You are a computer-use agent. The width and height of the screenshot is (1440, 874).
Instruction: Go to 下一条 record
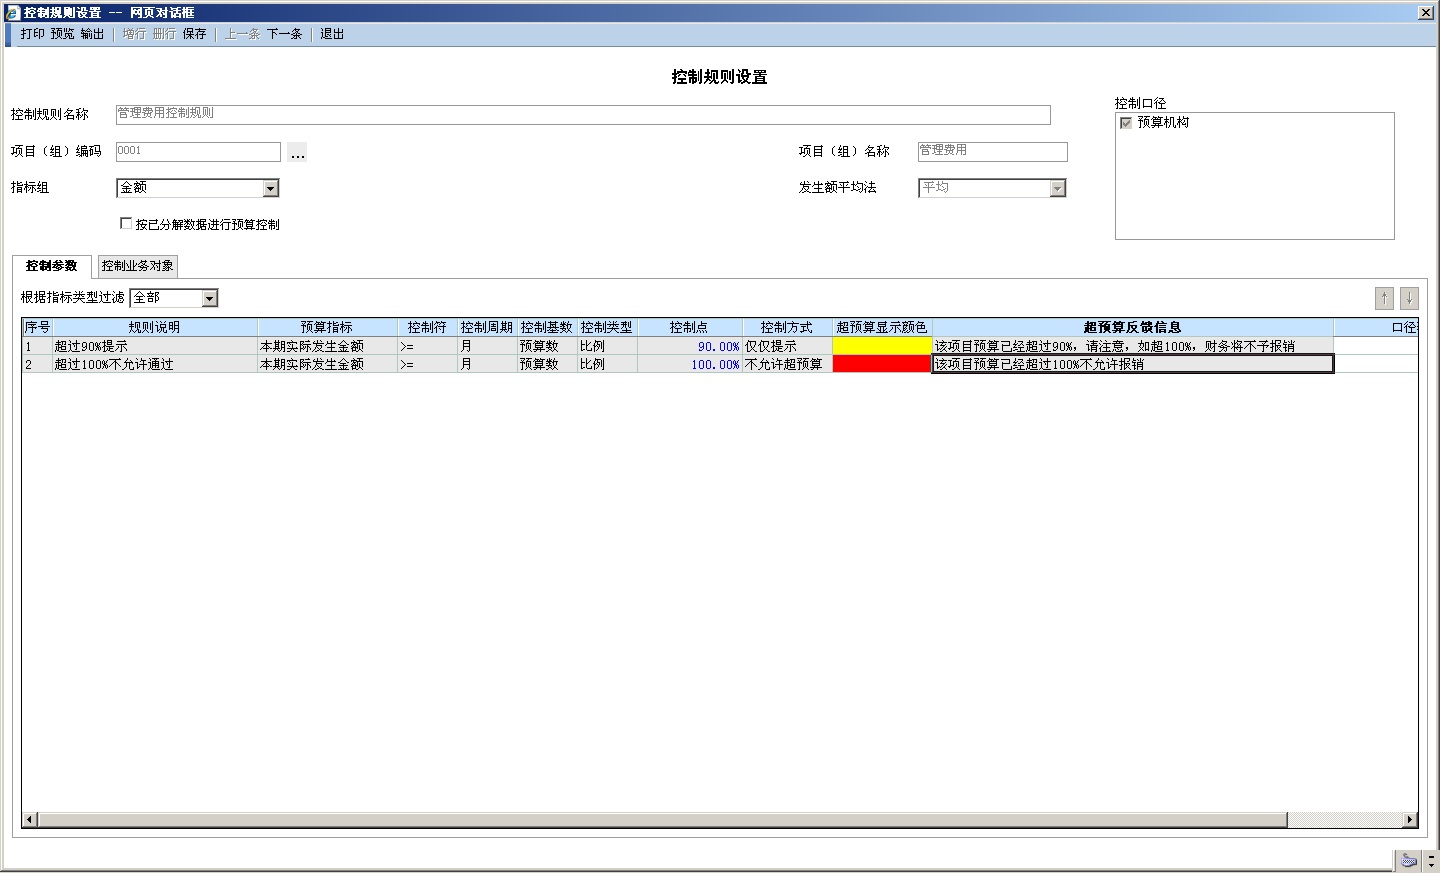click(284, 34)
